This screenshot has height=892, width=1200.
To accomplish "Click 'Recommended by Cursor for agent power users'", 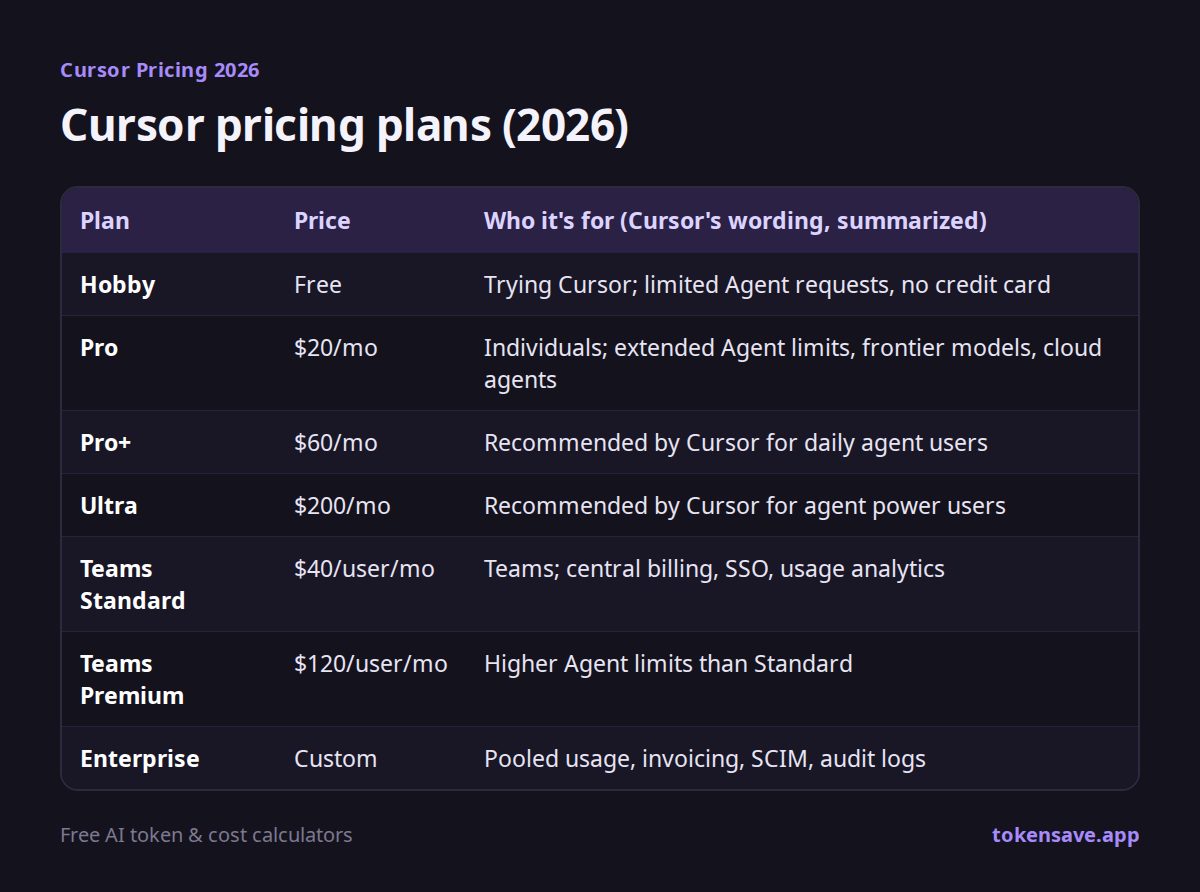I will pyautogui.click(x=745, y=506).
